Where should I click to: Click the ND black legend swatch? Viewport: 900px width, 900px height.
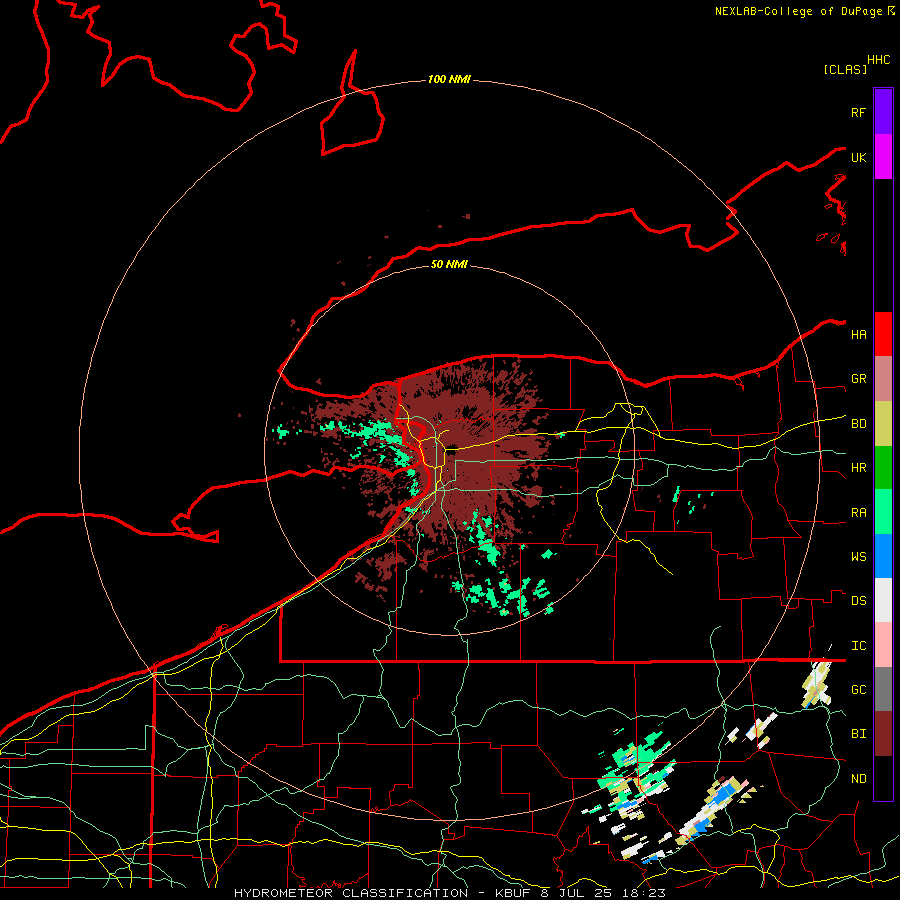click(x=883, y=778)
